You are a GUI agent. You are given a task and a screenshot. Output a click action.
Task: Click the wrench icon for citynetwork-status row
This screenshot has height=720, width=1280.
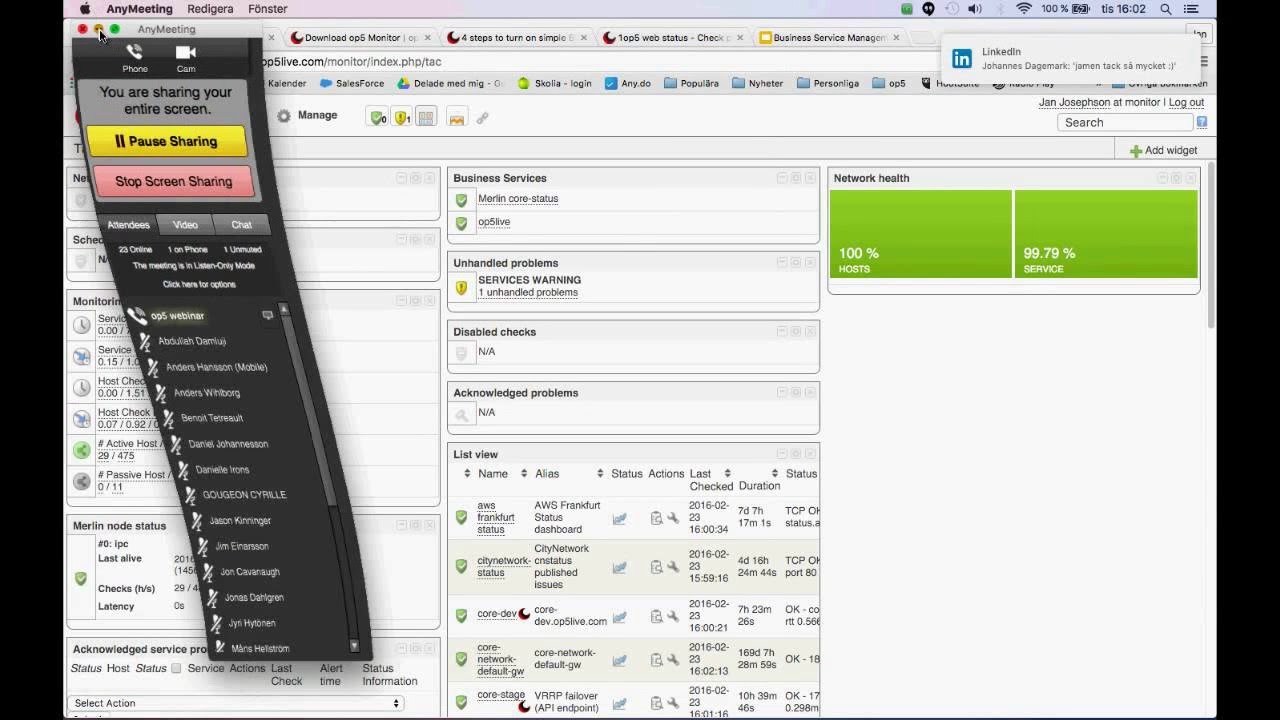tap(673, 567)
